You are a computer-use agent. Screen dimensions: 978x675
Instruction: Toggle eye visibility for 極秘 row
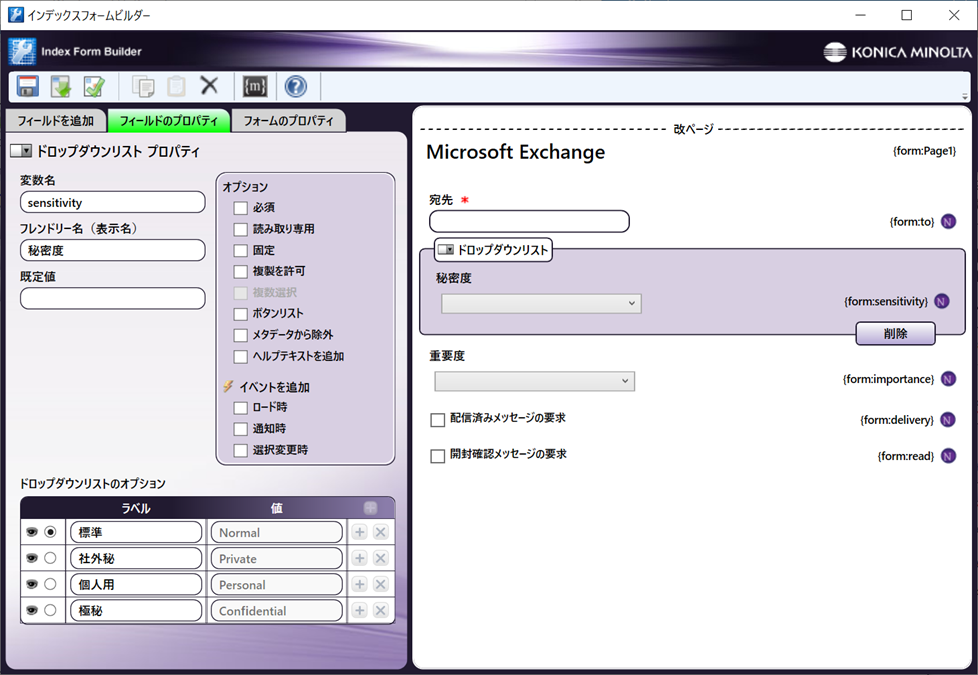(x=32, y=610)
